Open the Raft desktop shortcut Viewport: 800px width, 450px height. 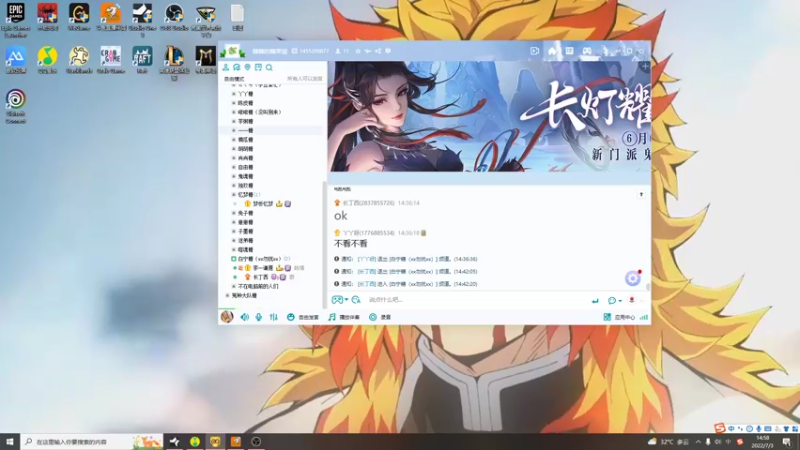(x=142, y=60)
